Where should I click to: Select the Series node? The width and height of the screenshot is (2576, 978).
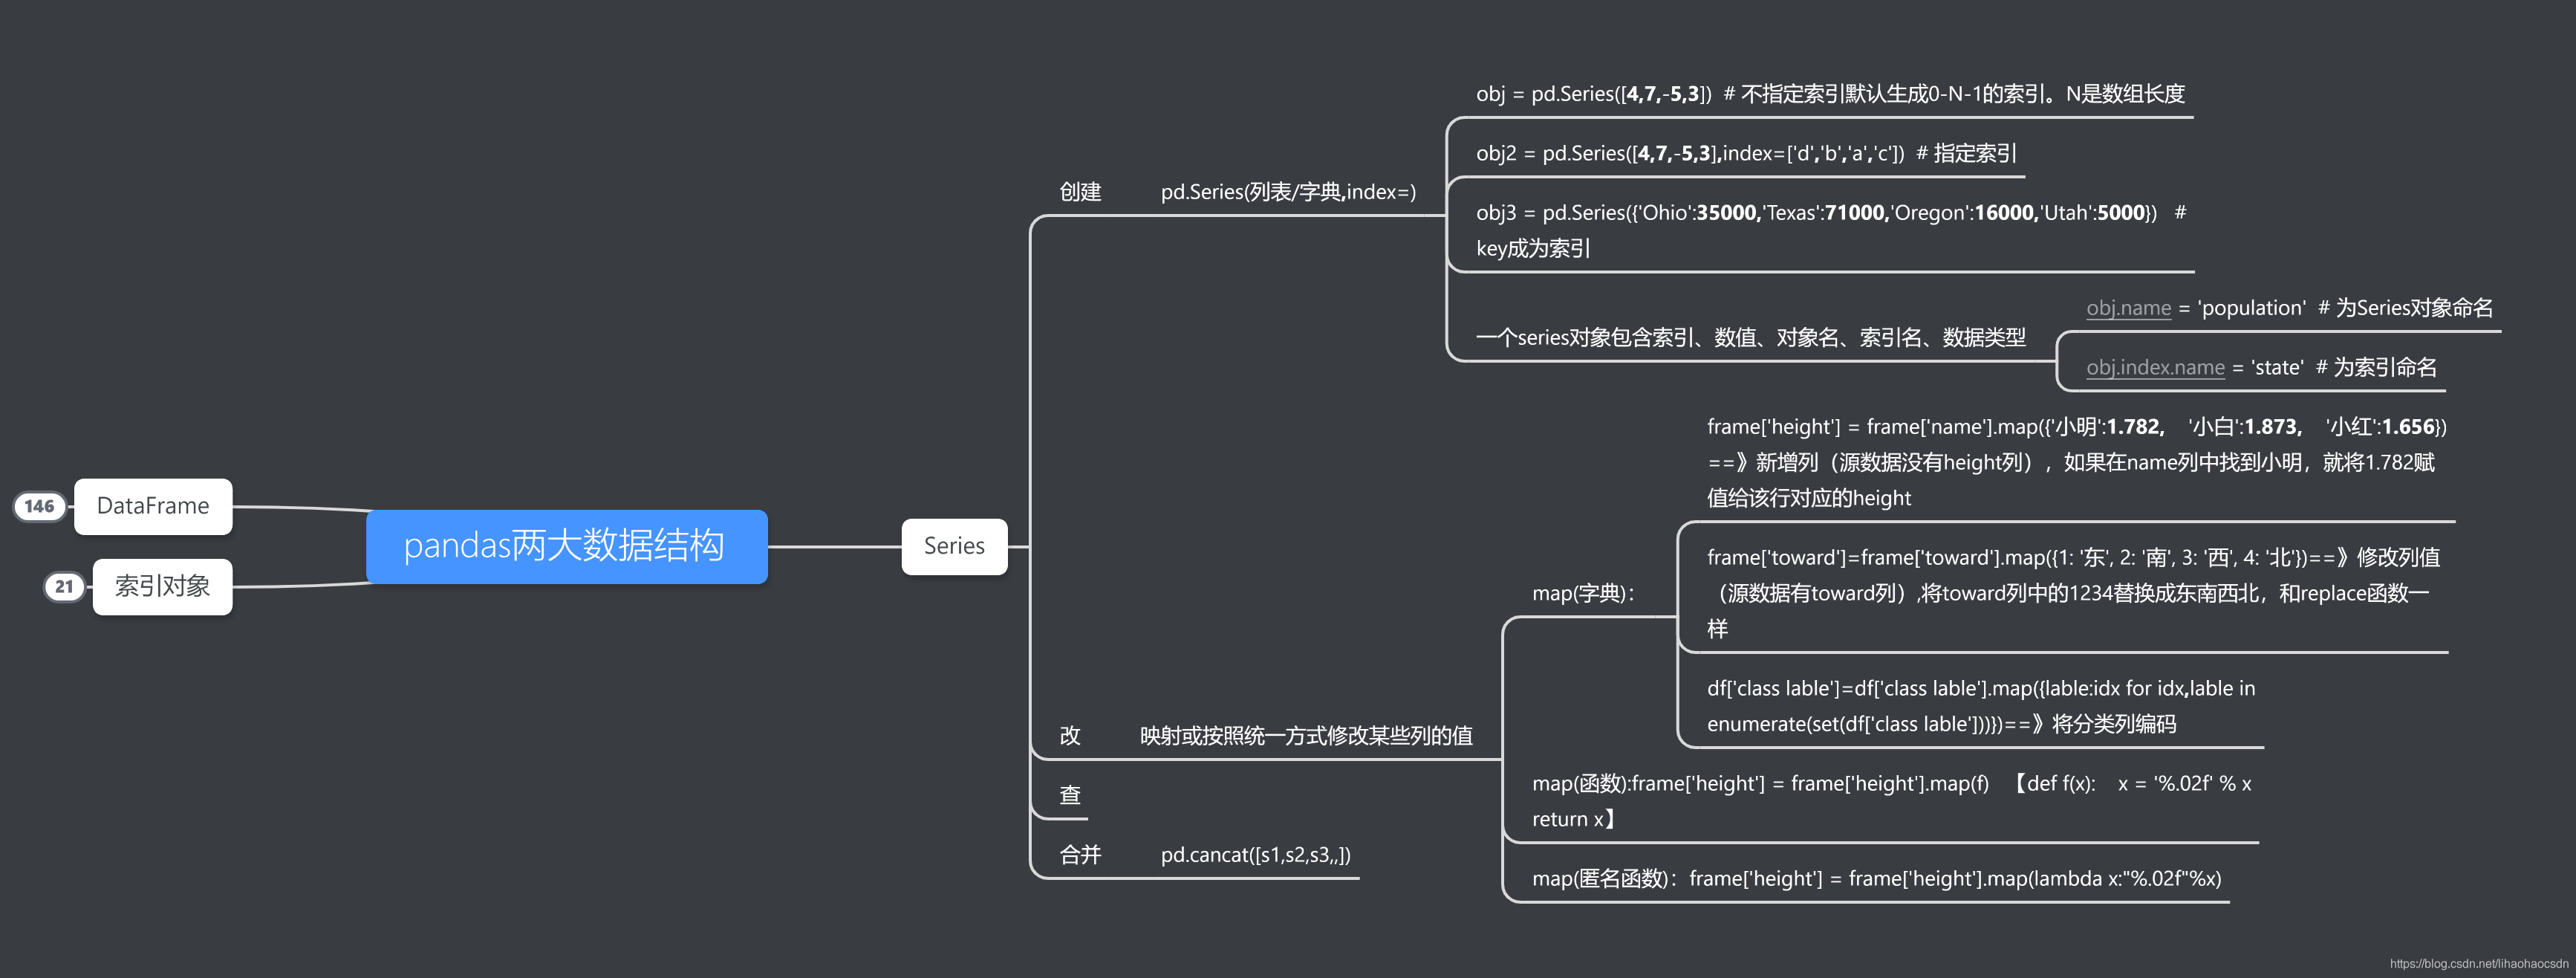click(x=954, y=546)
